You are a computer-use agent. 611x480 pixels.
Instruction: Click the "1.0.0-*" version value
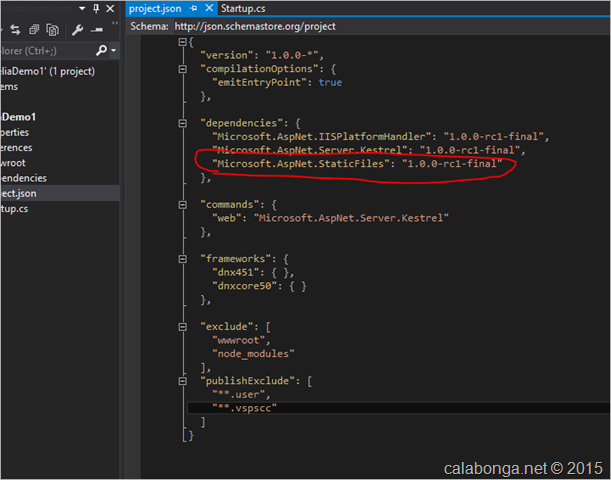tap(291, 55)
